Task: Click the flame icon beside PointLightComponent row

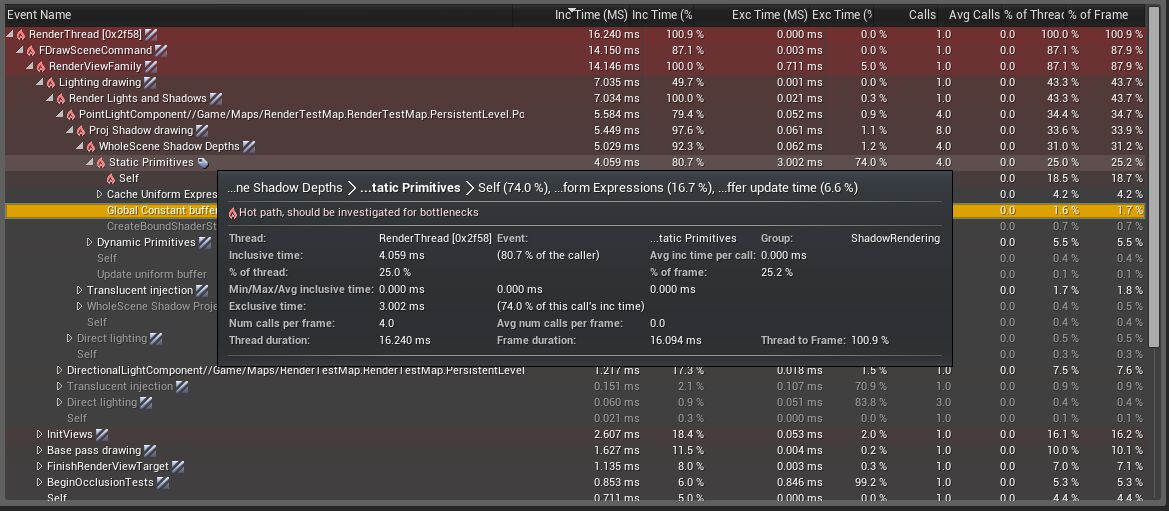Action: click(71, 115)
